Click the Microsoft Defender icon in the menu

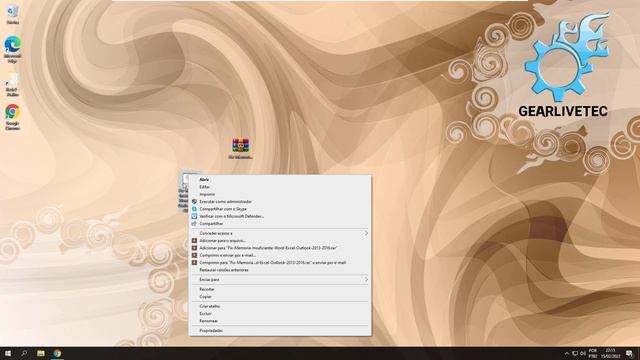[x=194, y=216]
